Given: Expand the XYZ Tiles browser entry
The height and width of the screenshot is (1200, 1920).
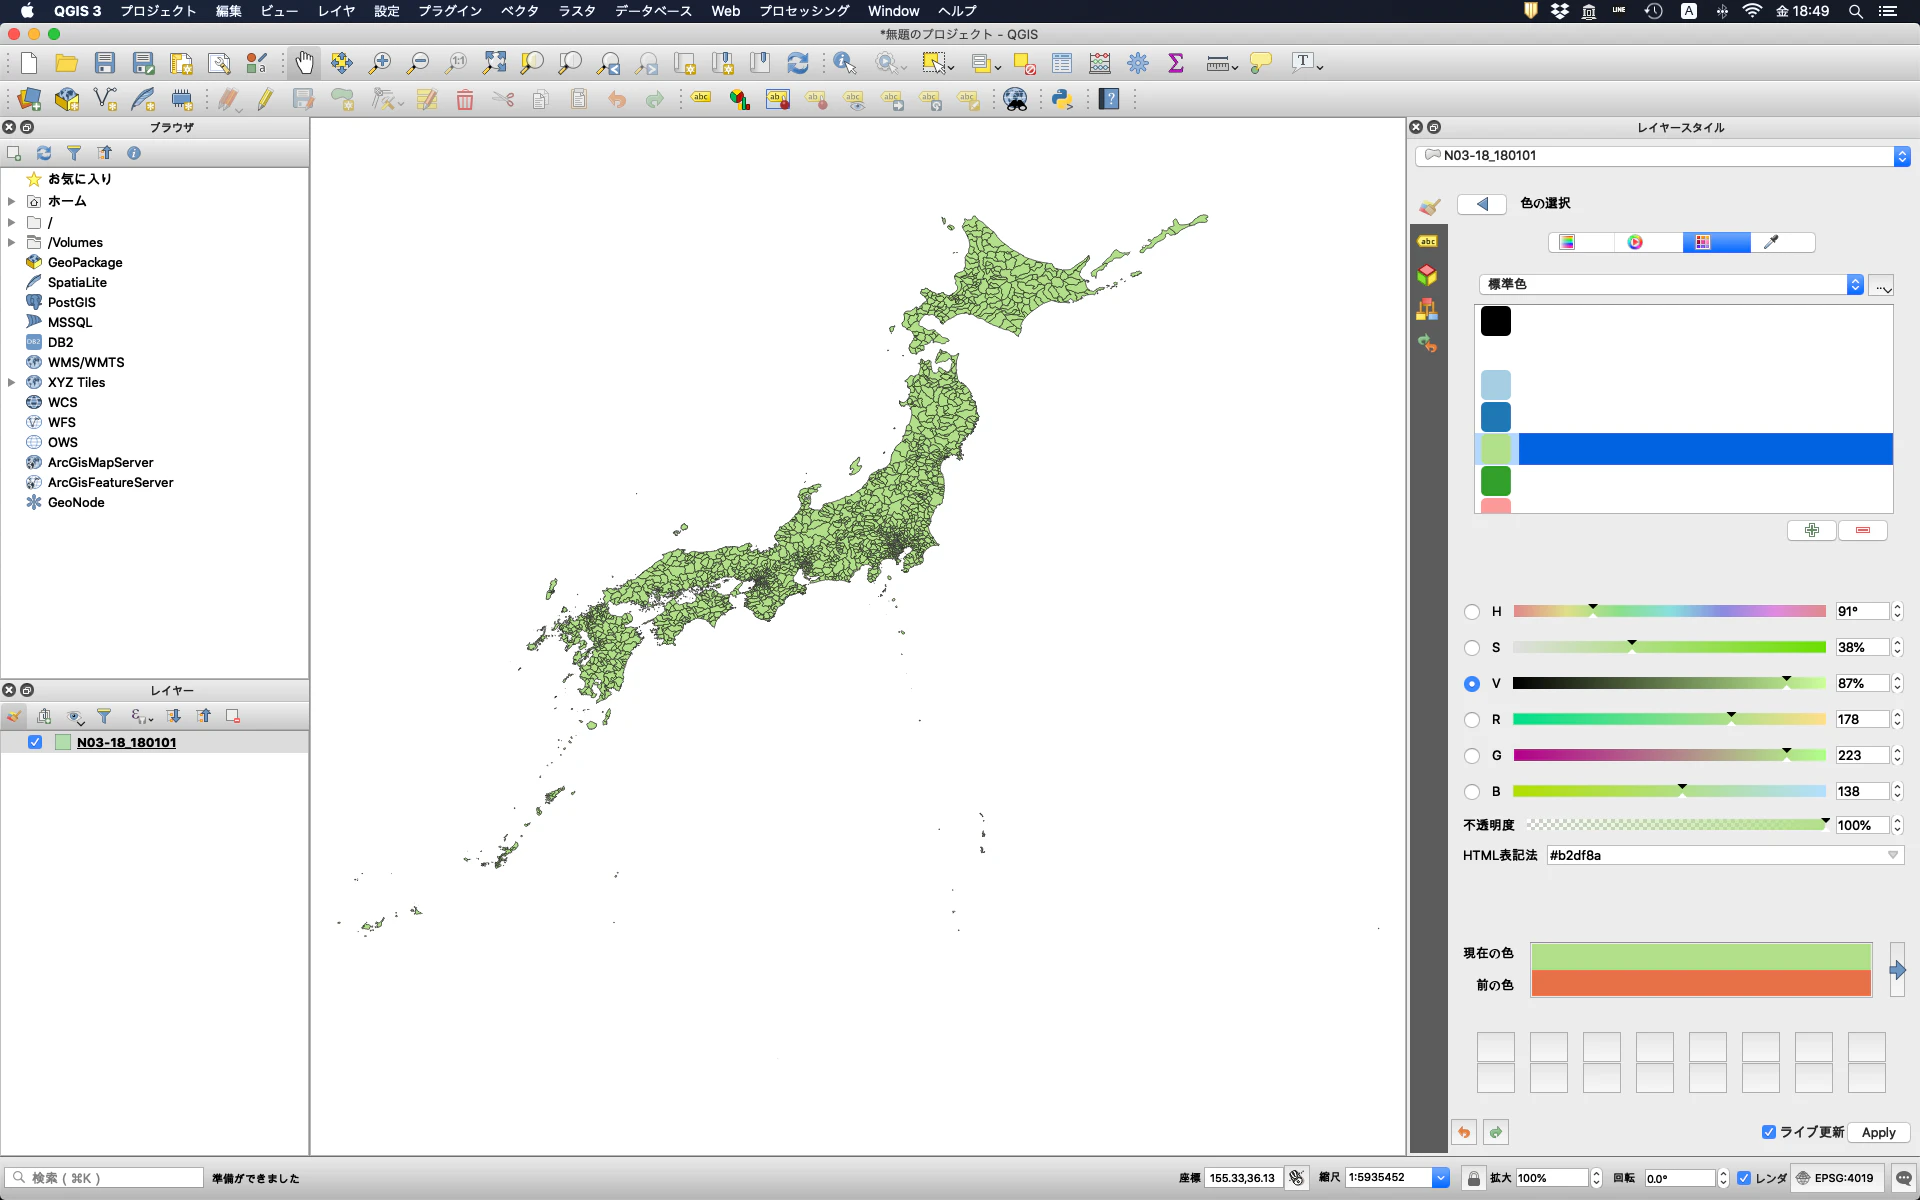Looking at the screenshot, I should [12, 382].
